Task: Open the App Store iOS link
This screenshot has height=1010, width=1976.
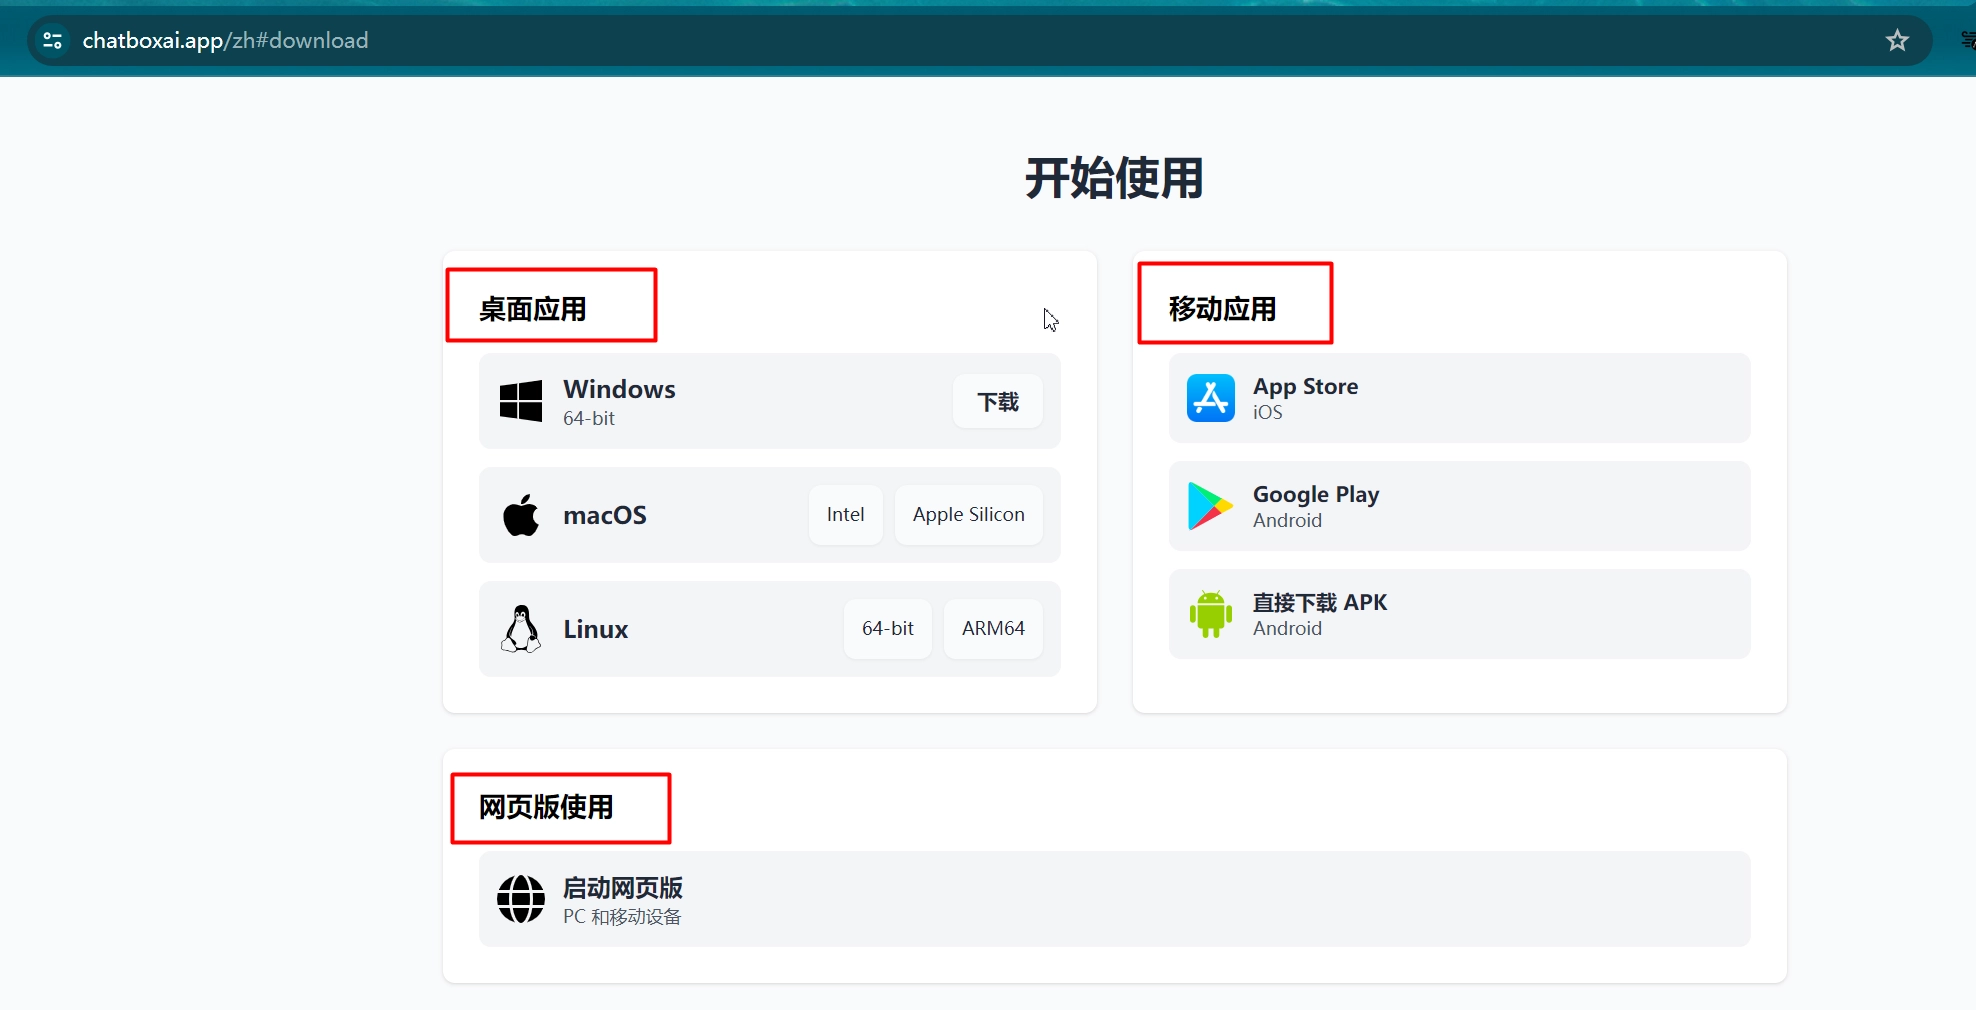Action: pos(1459,398)
